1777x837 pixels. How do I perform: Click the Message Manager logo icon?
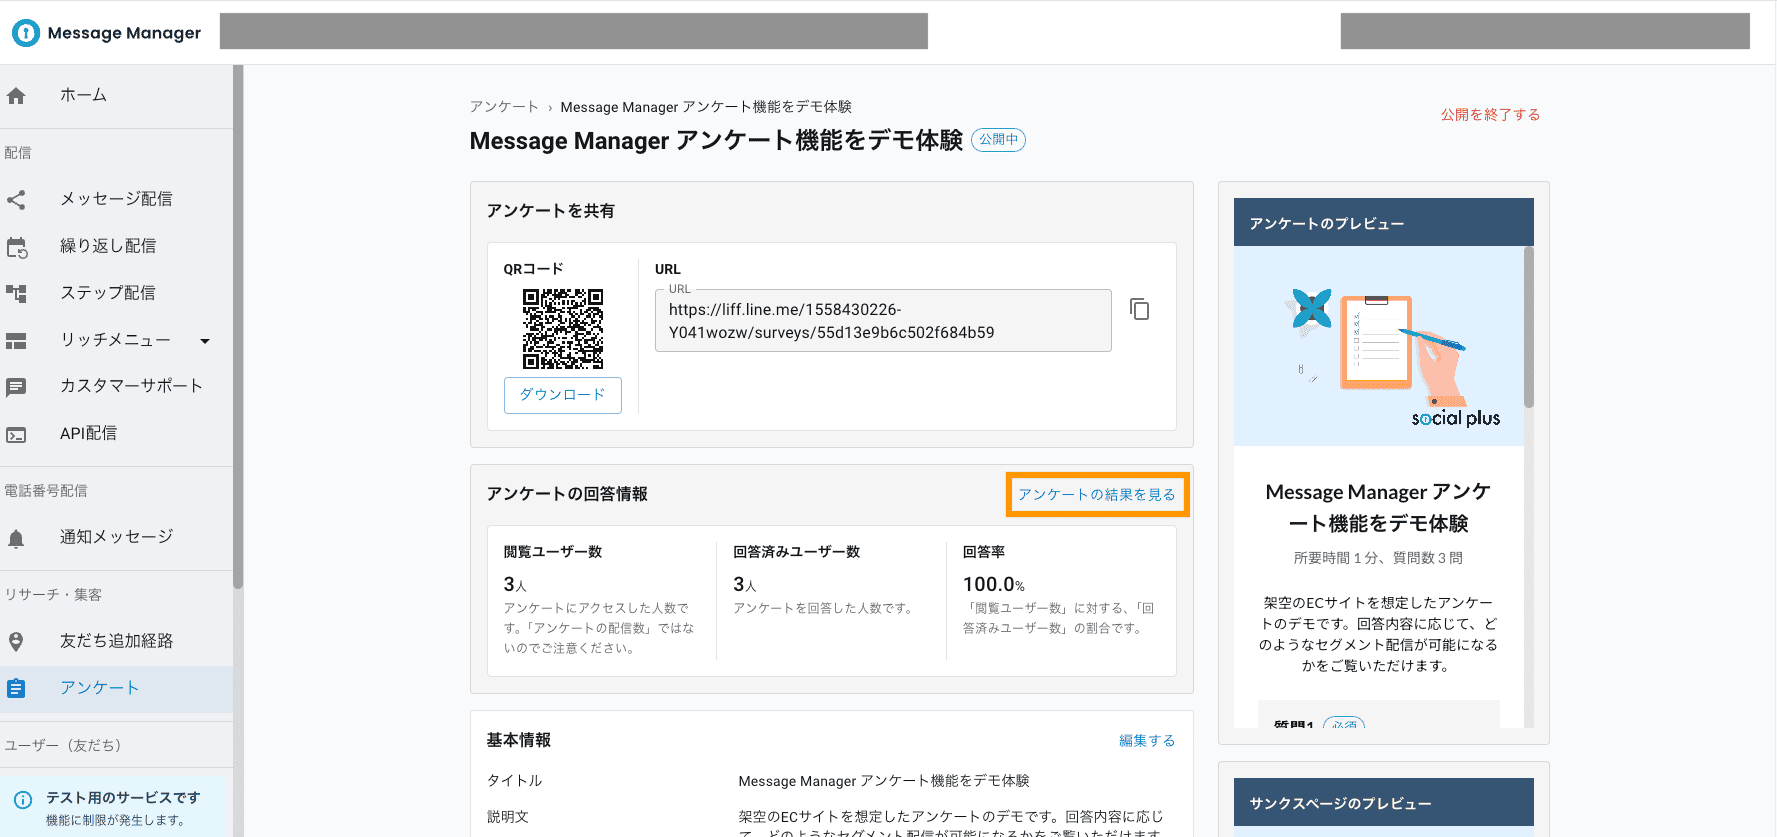coord(26,33)
